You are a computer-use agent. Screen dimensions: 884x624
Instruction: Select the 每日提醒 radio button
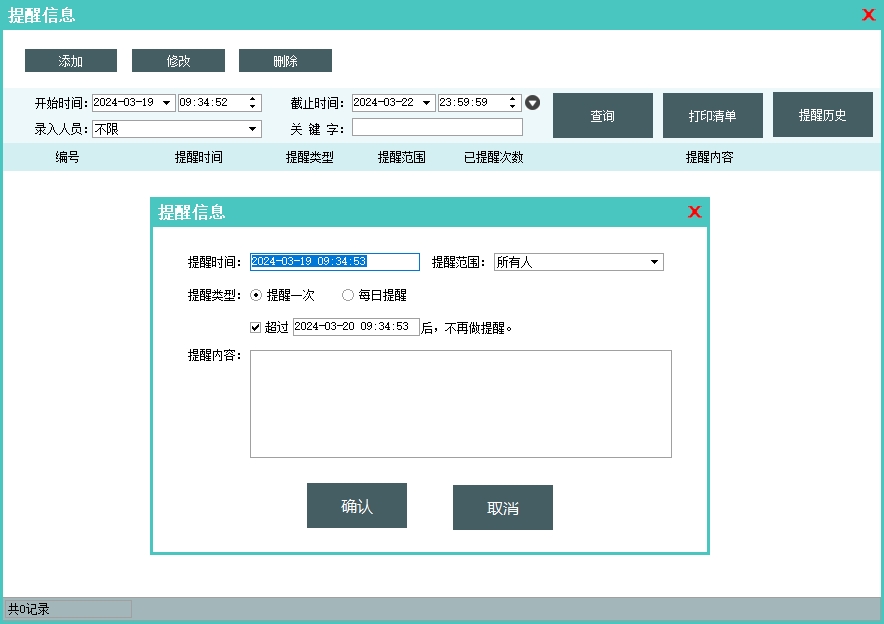tap(348, 295)
